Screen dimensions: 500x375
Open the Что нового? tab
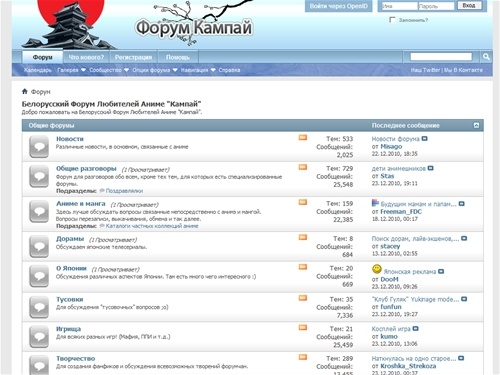86,57
